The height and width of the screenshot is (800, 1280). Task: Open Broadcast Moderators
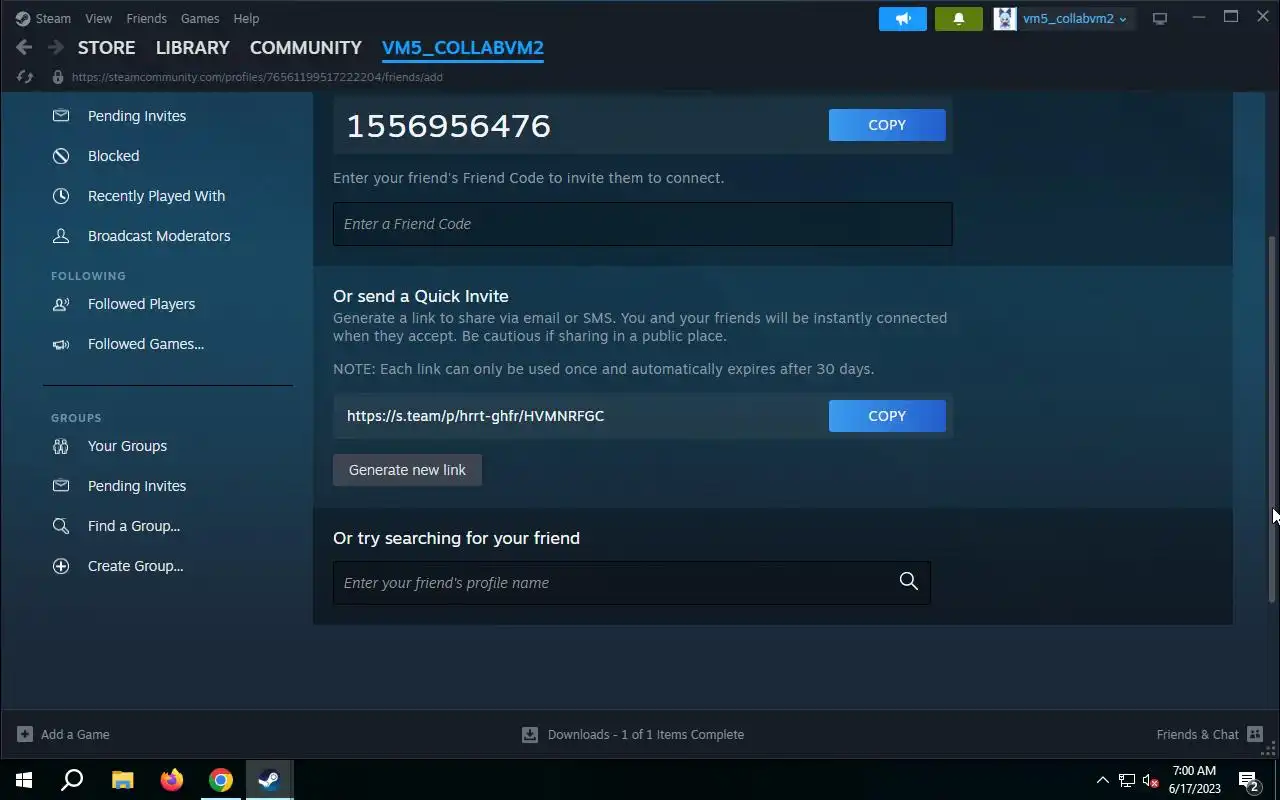click(159, 236)
